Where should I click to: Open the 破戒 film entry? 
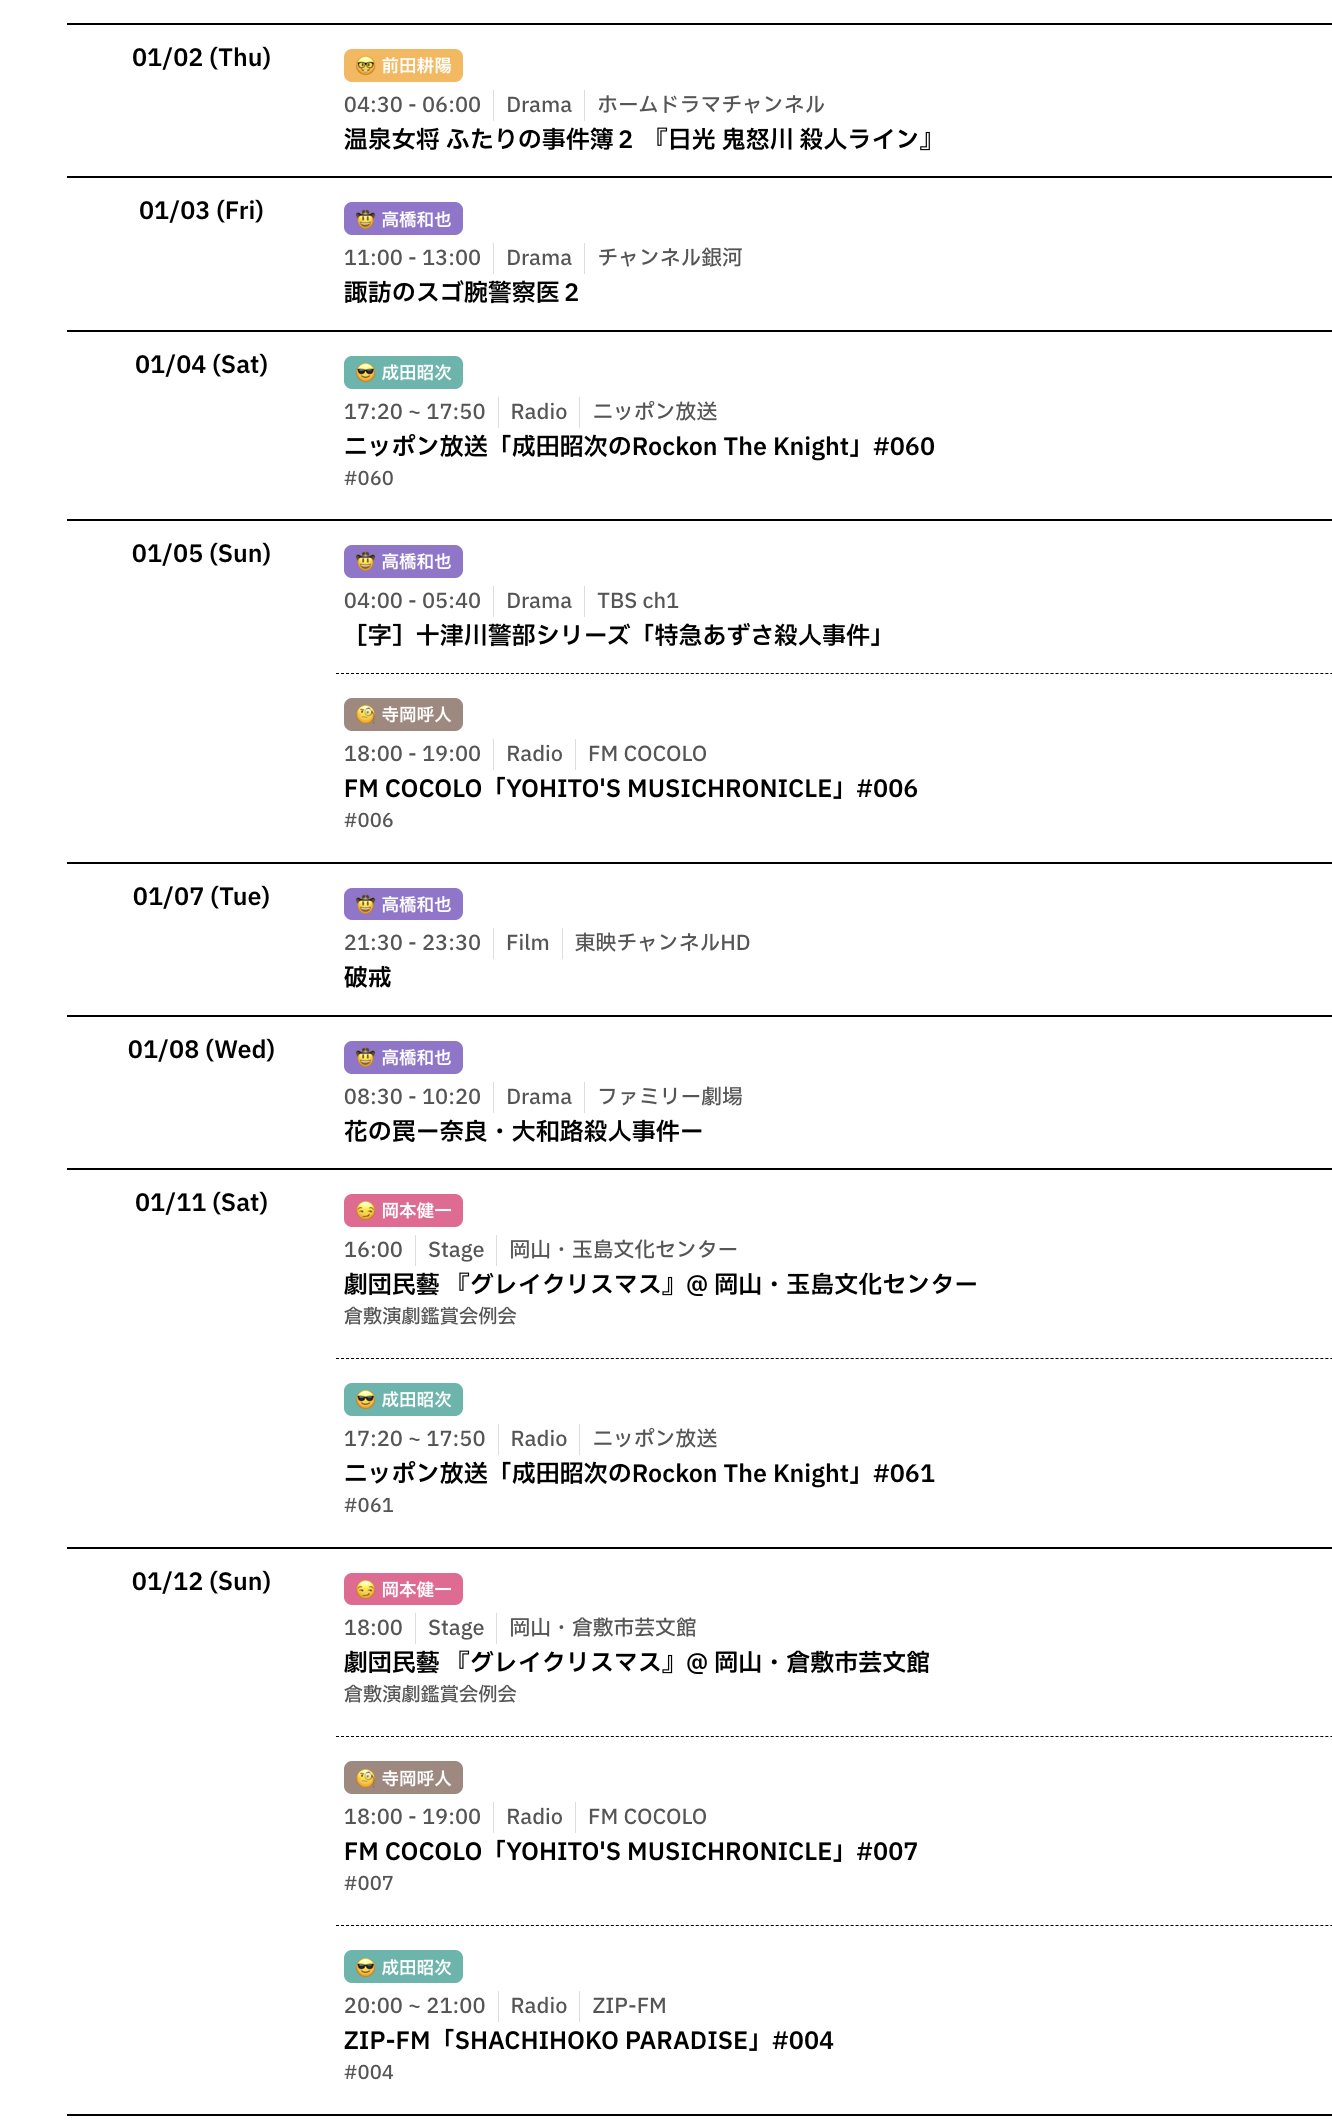tap(367, 977)
